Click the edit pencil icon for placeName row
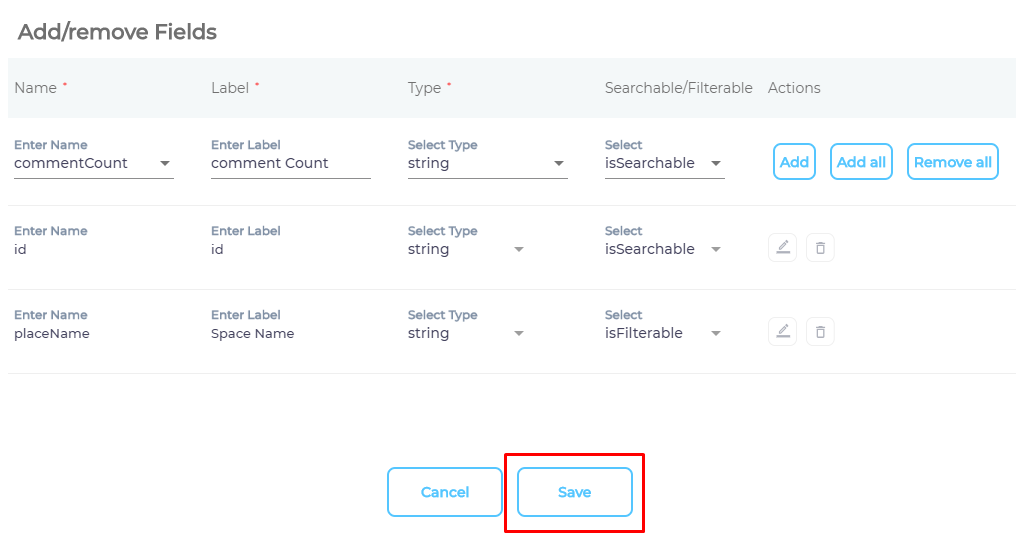Screen dimensions: 1027x544 pyautogui.click(x=783, y=332)
